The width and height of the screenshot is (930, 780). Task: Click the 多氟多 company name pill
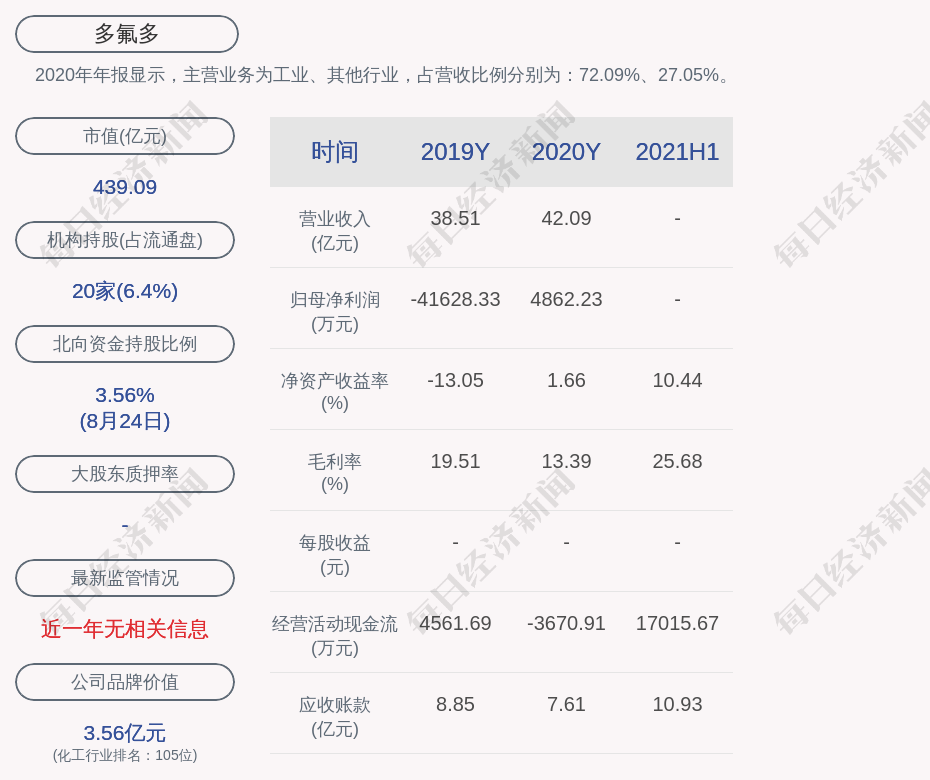point(126,34)
